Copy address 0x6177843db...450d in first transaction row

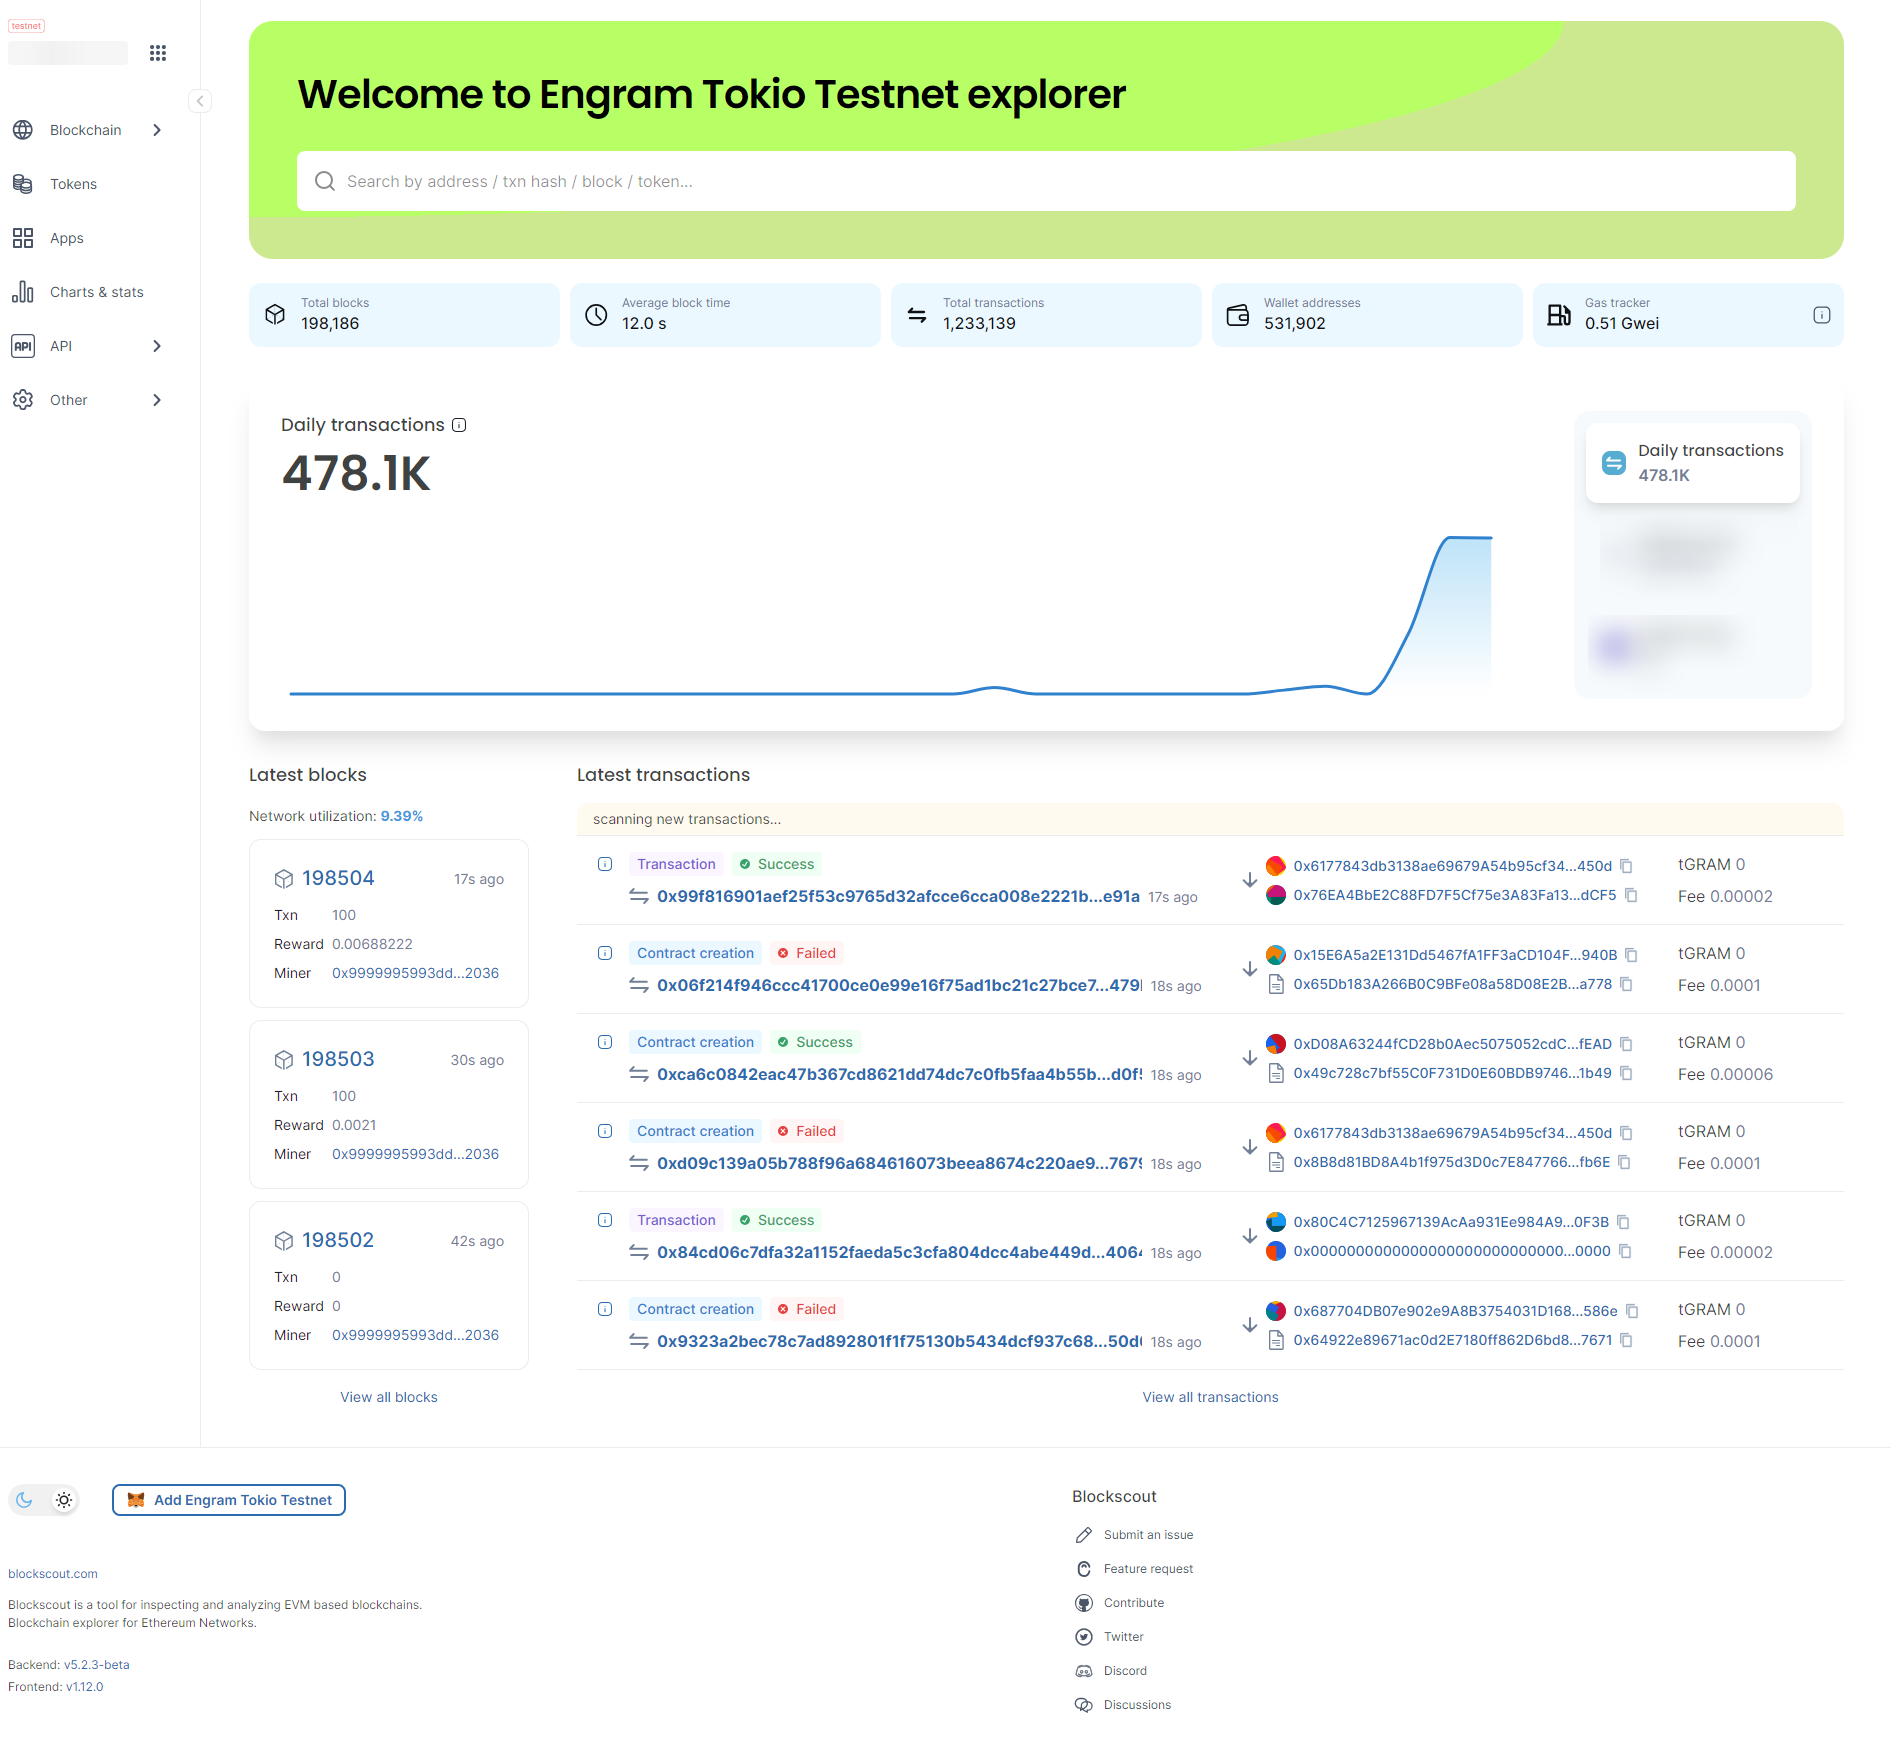click(1627, 866)
